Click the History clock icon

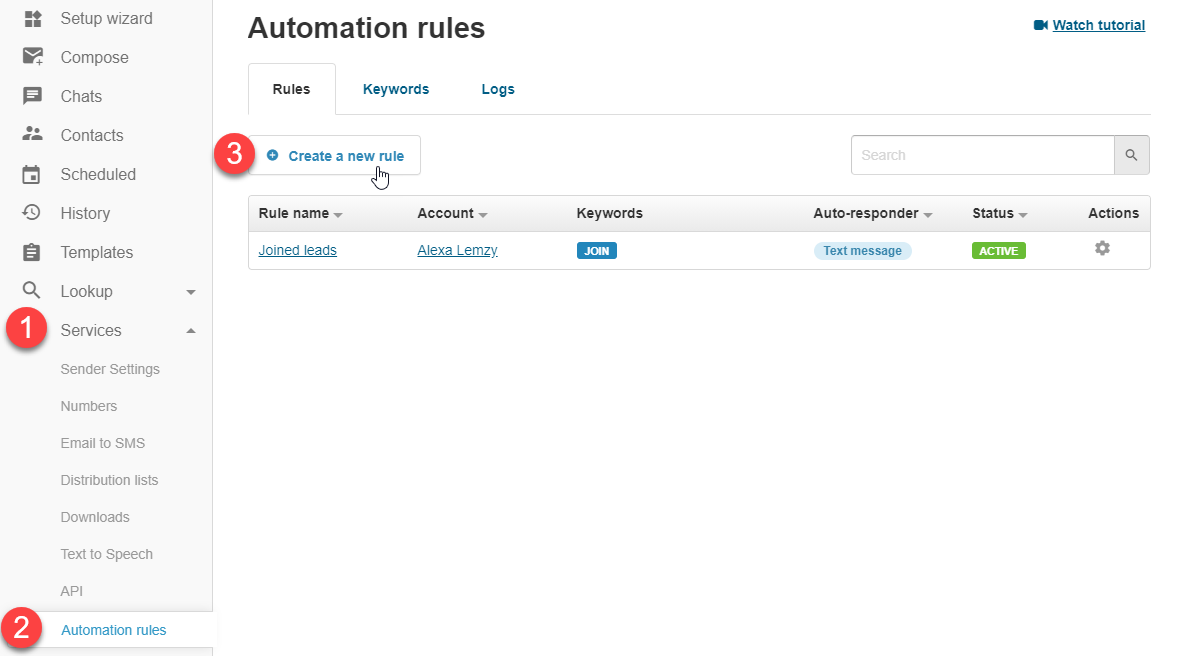tap(31, 213)
